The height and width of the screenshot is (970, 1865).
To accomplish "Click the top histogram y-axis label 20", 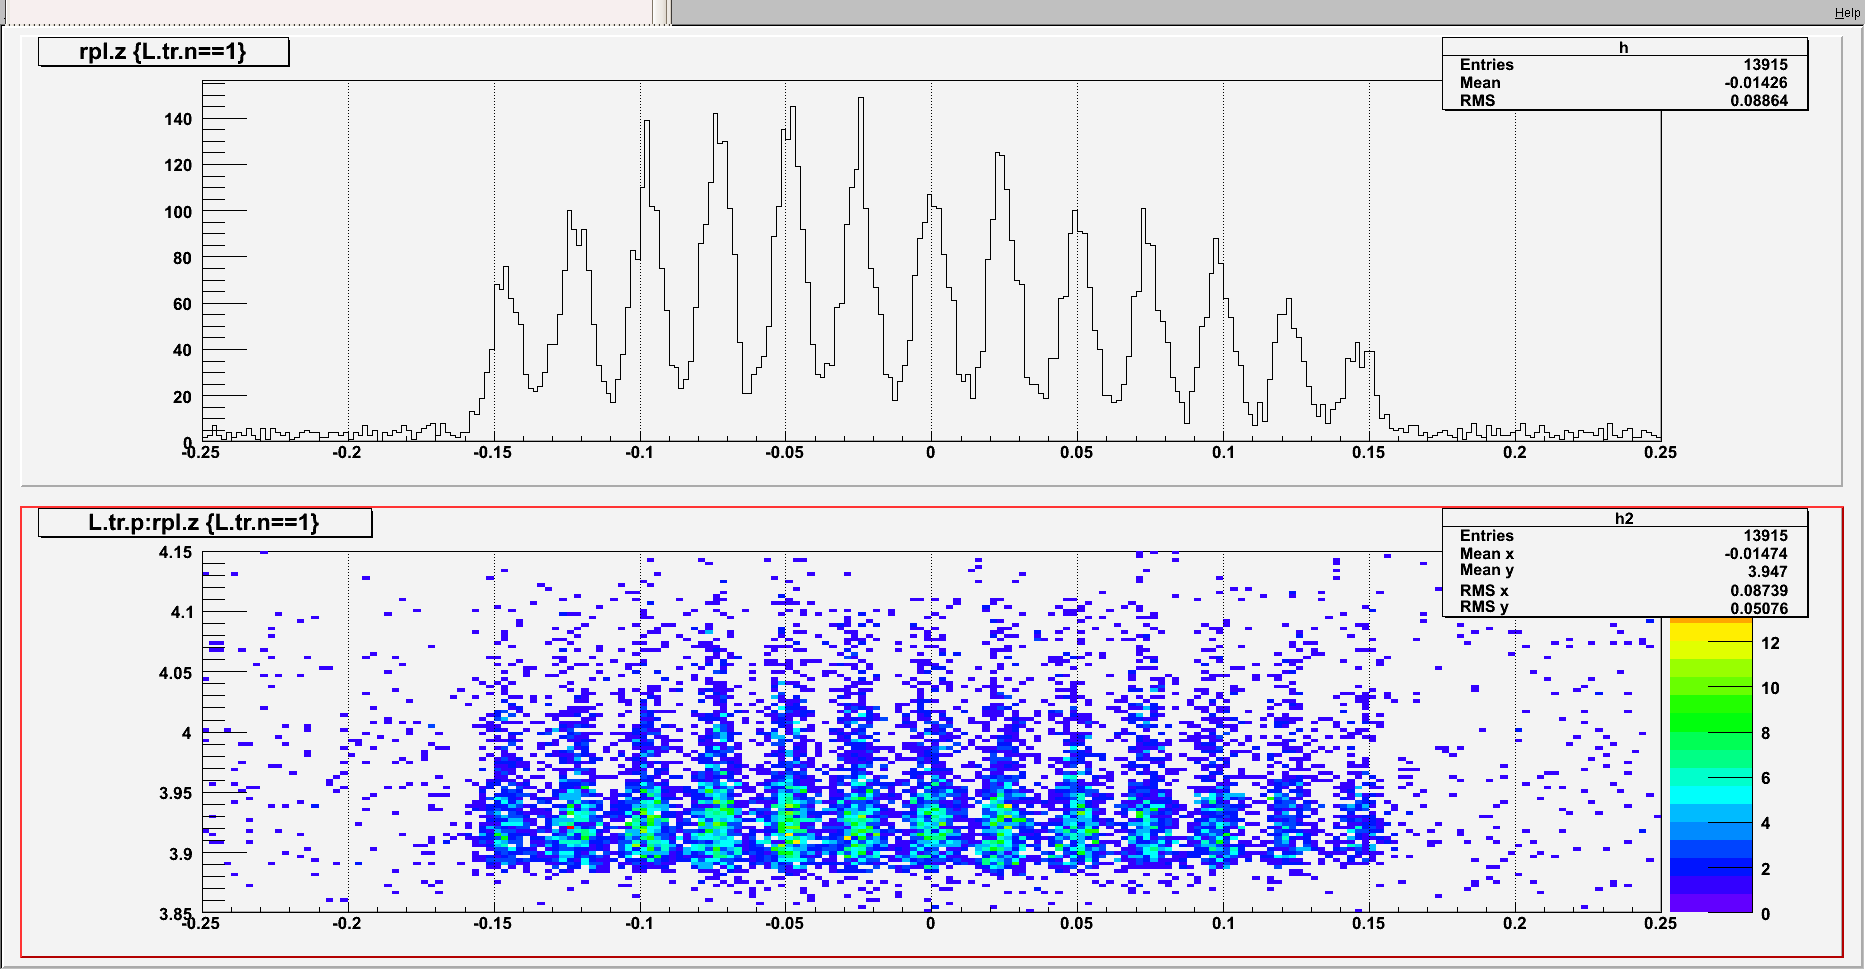I will 182,398.
